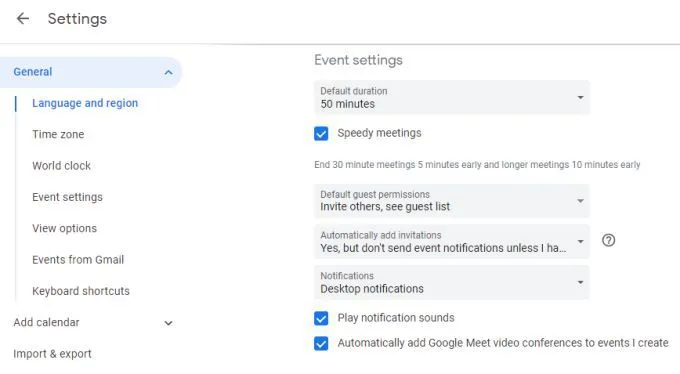Open the Add calendar section
The width and height of the screenshot is (680, 374).
pyautogui.click(x=46, y=322)
